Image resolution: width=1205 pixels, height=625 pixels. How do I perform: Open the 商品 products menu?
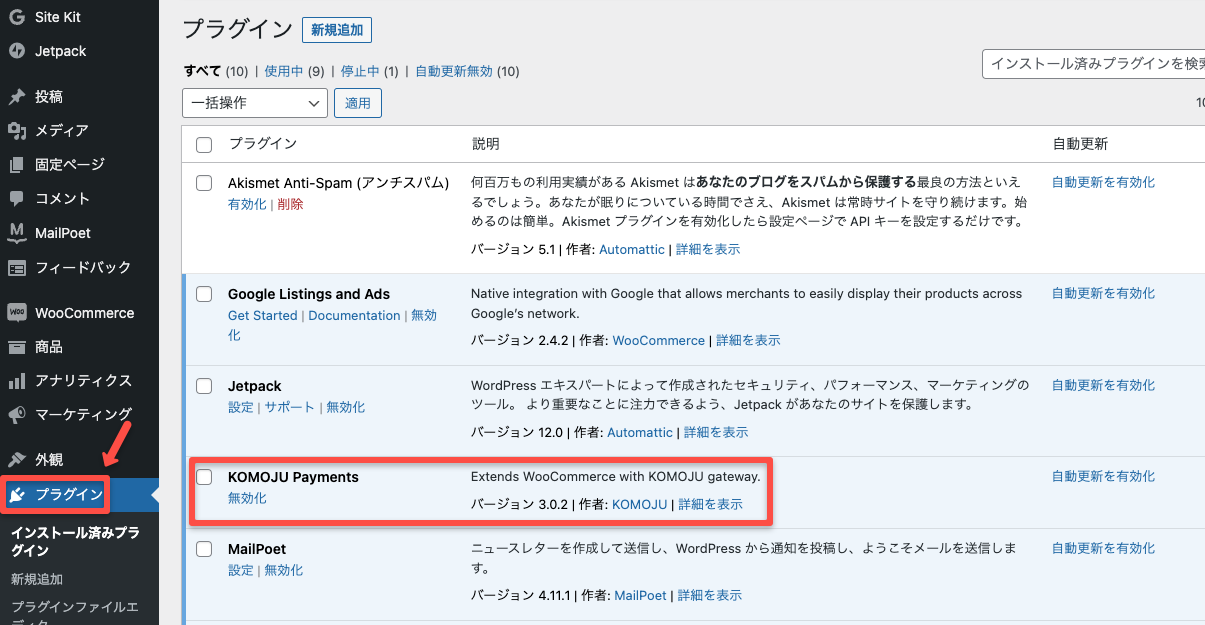(x=49, y=347)
